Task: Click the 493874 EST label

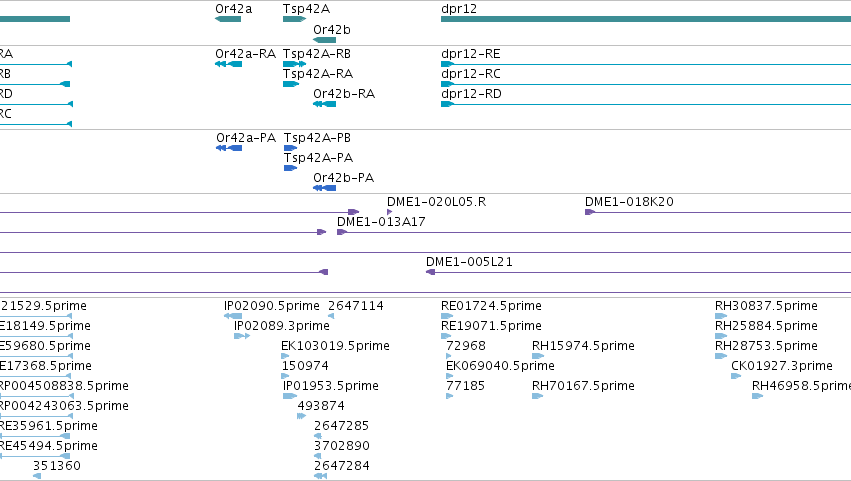Action: [x=321, y=406]
